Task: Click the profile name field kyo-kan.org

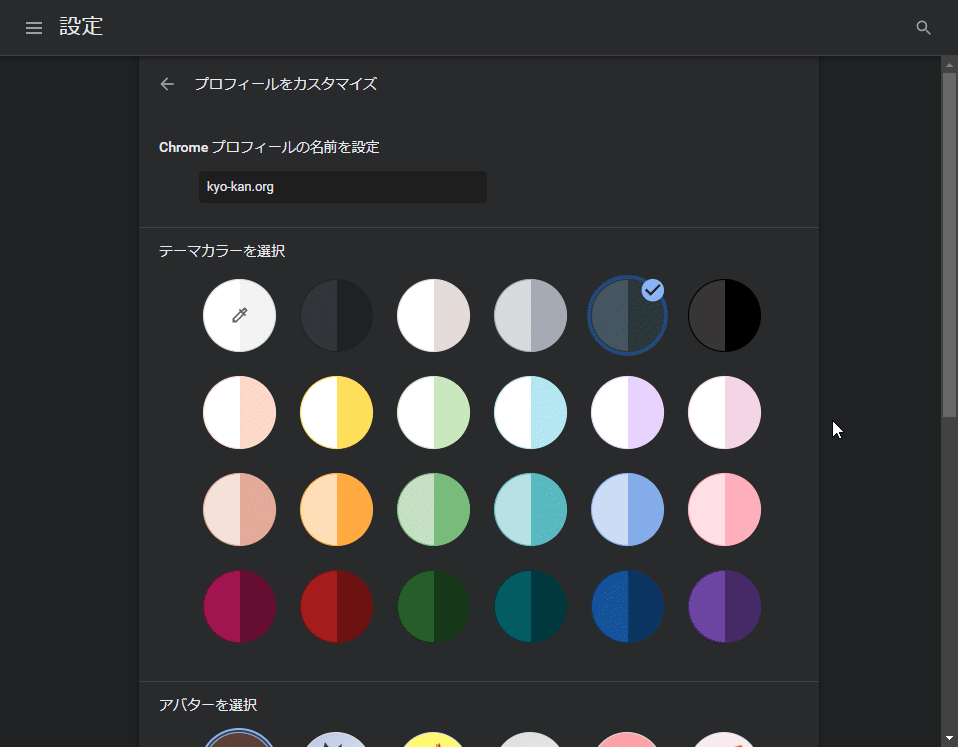Action: coord(343,187)
